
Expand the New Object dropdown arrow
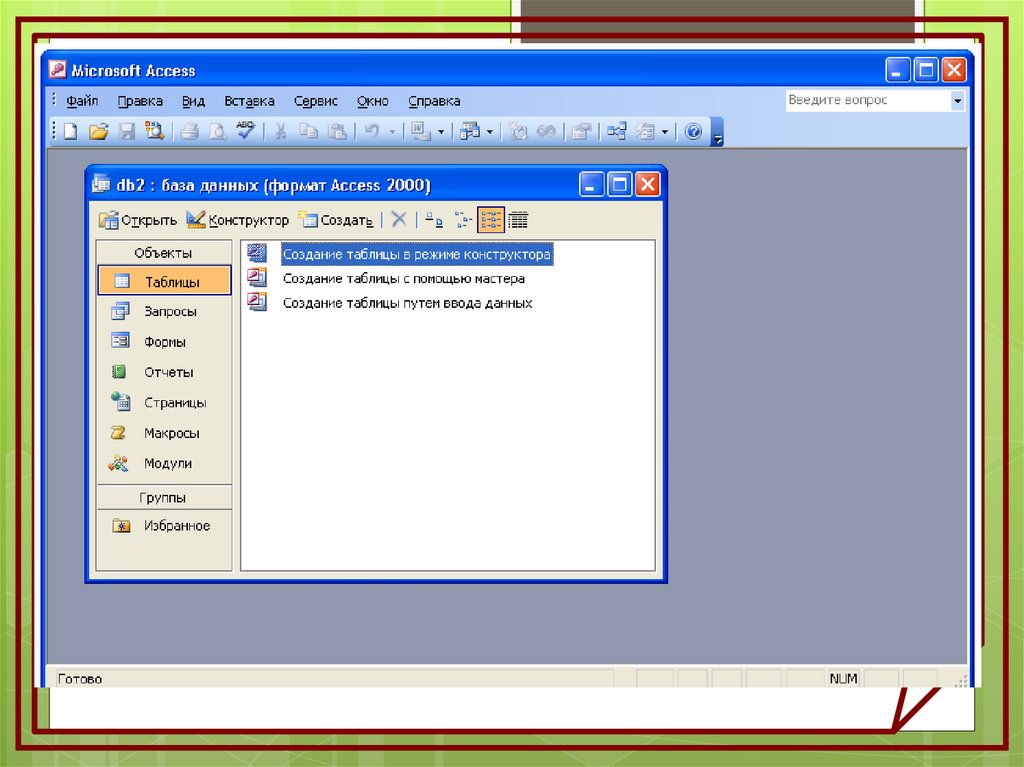click(665, 133)
